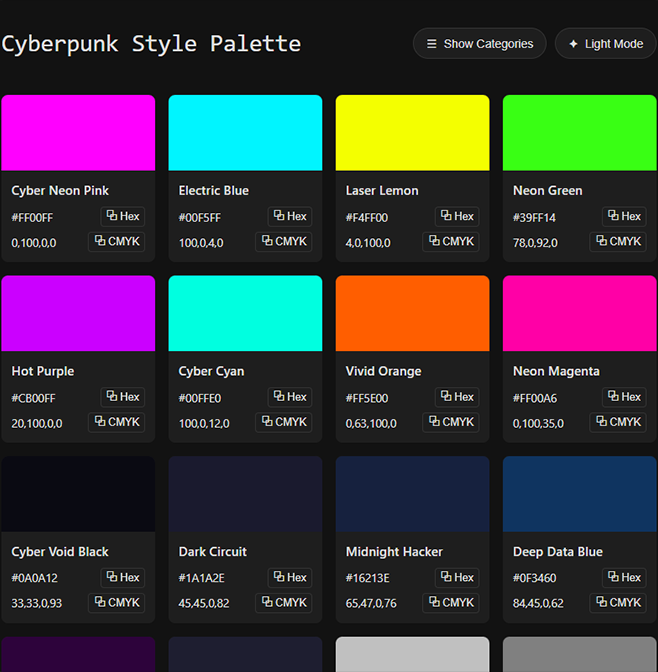Click the #F4FF00 hex value

(x=367, y=218)
